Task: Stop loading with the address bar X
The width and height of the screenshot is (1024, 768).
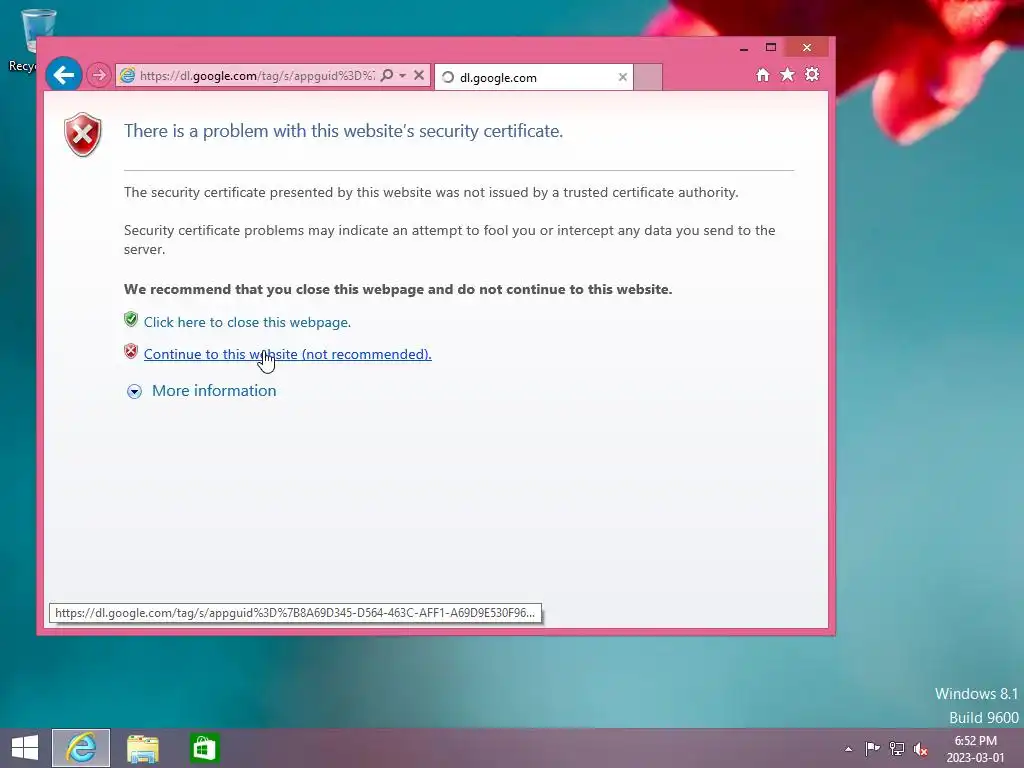Action: pyautogui.click(x=419, y=76)
